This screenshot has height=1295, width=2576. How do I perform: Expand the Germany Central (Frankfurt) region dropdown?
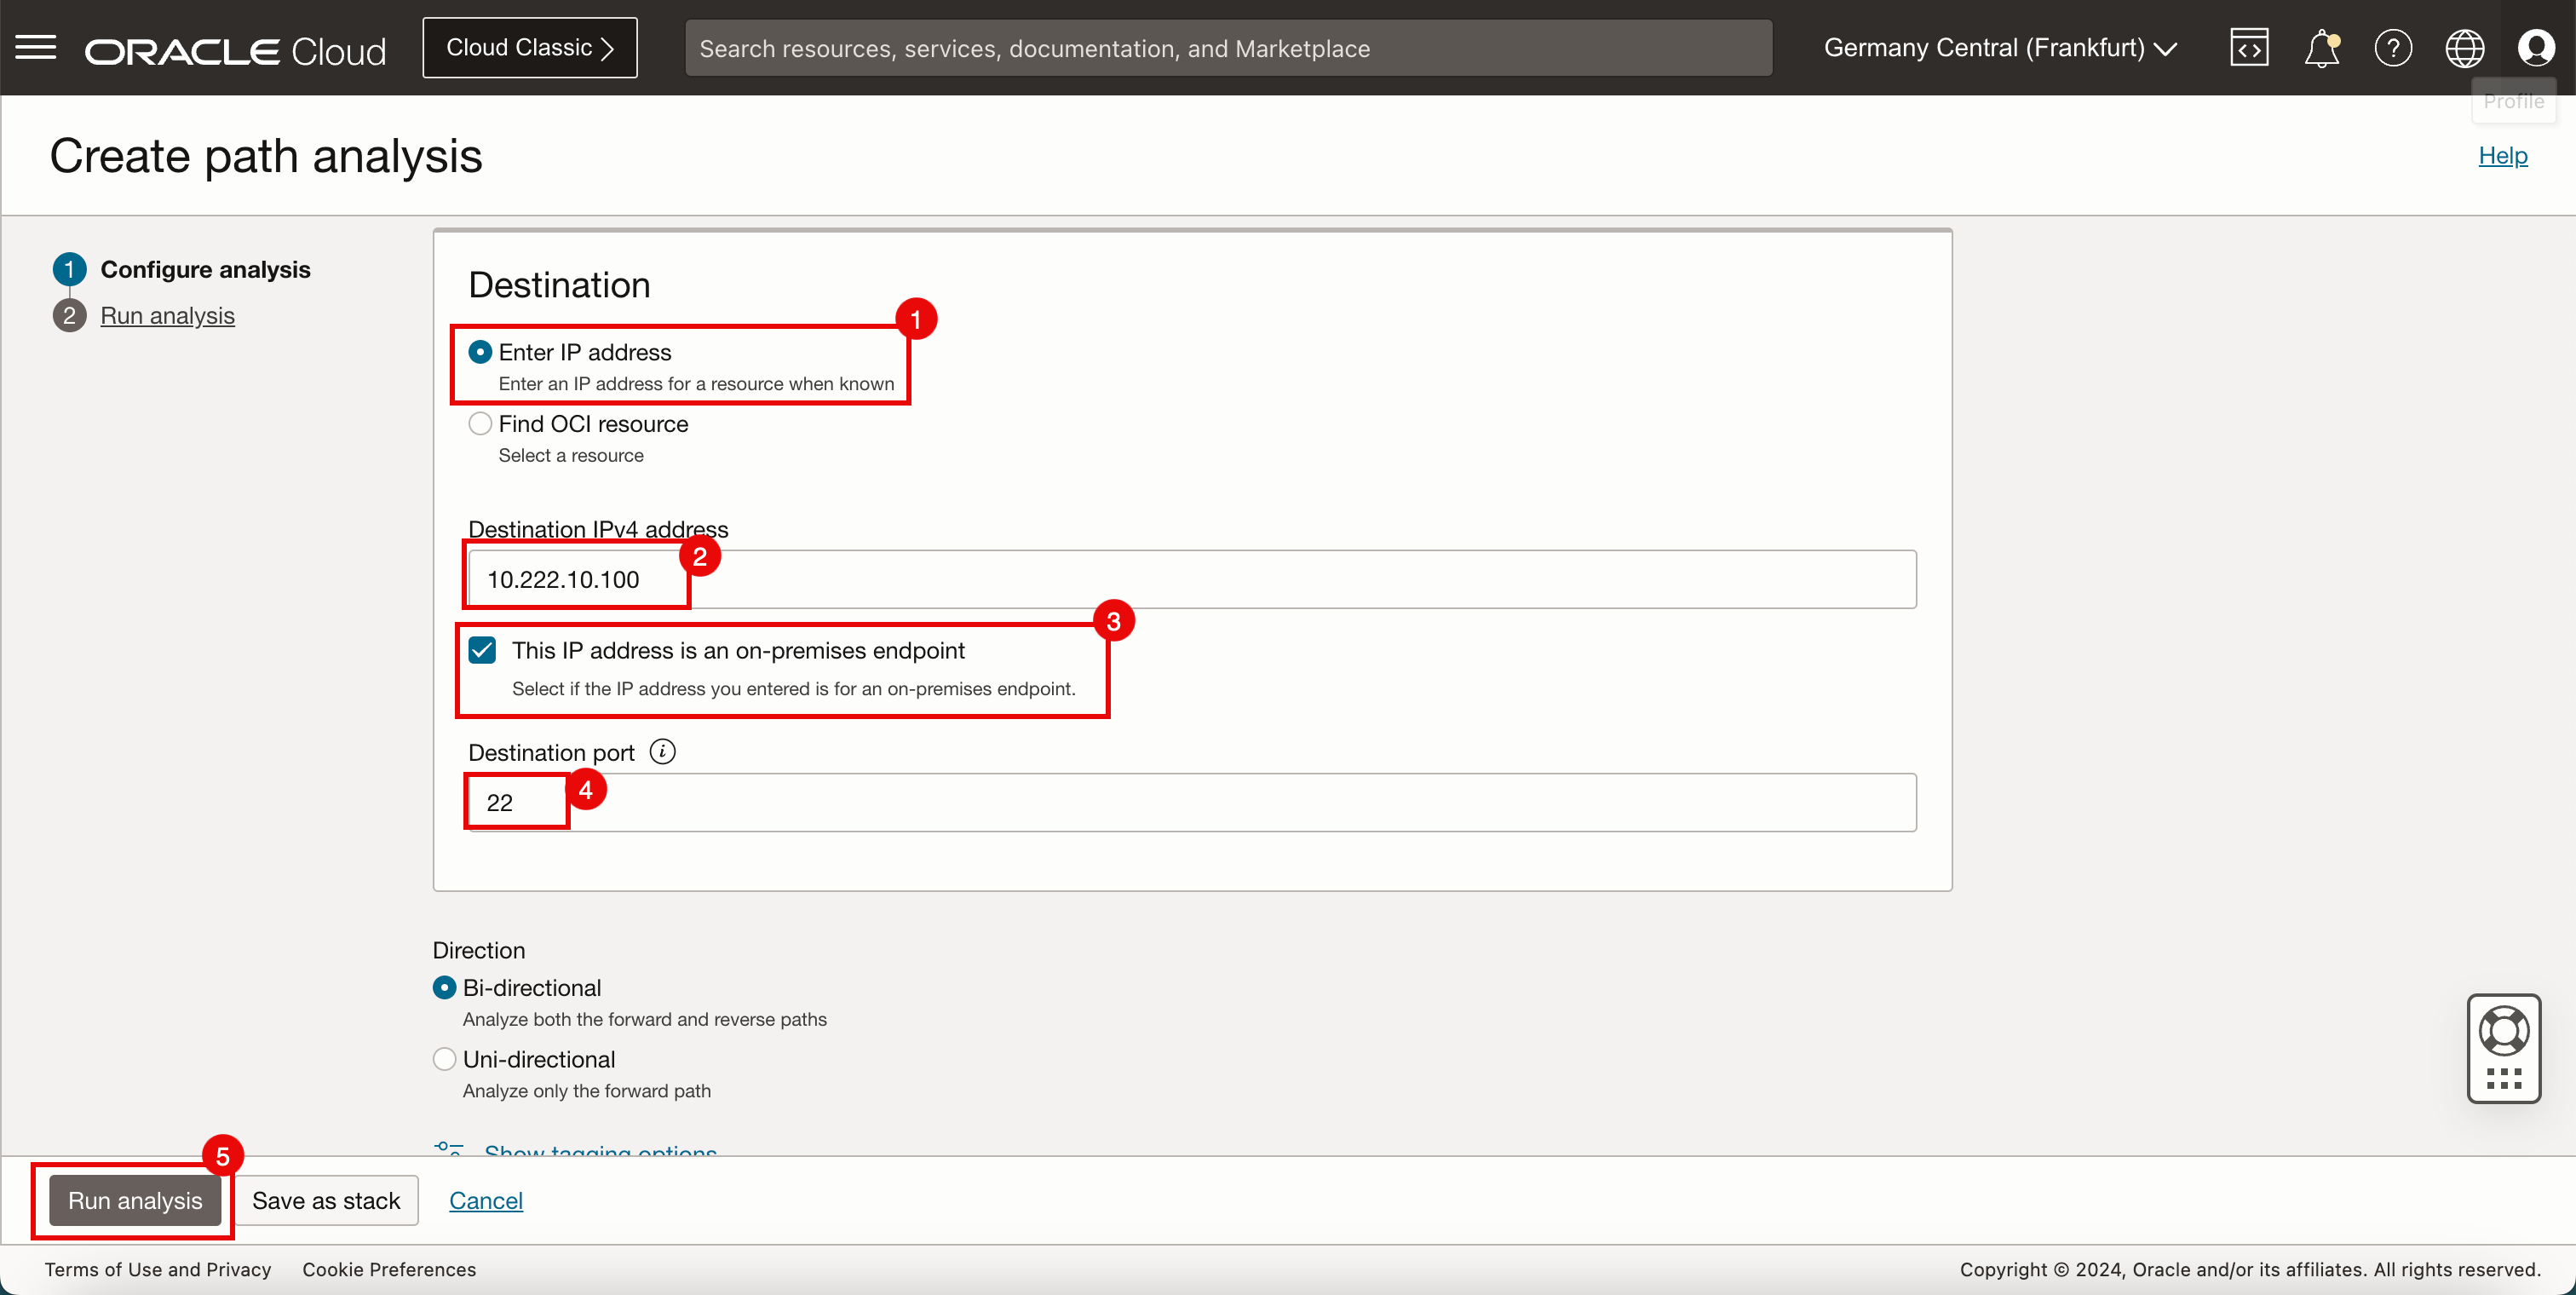pos(2000,47)
